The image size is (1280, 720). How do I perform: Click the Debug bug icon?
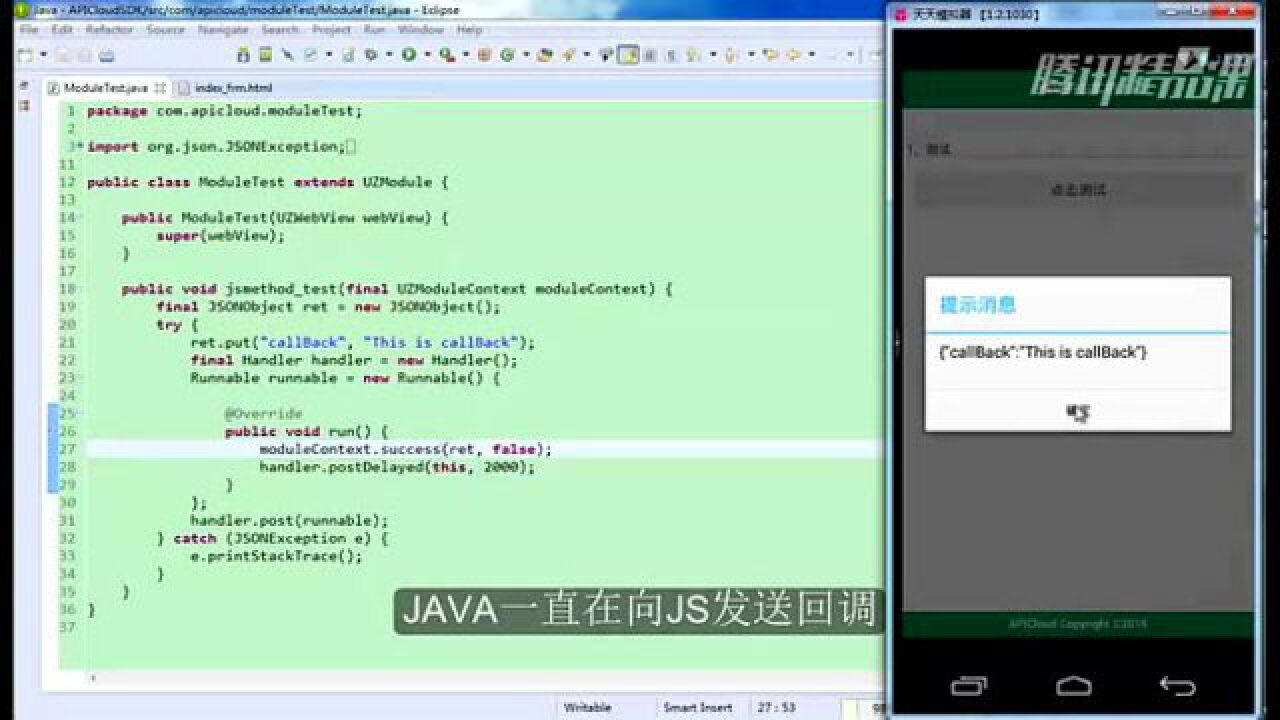[371, 55]
